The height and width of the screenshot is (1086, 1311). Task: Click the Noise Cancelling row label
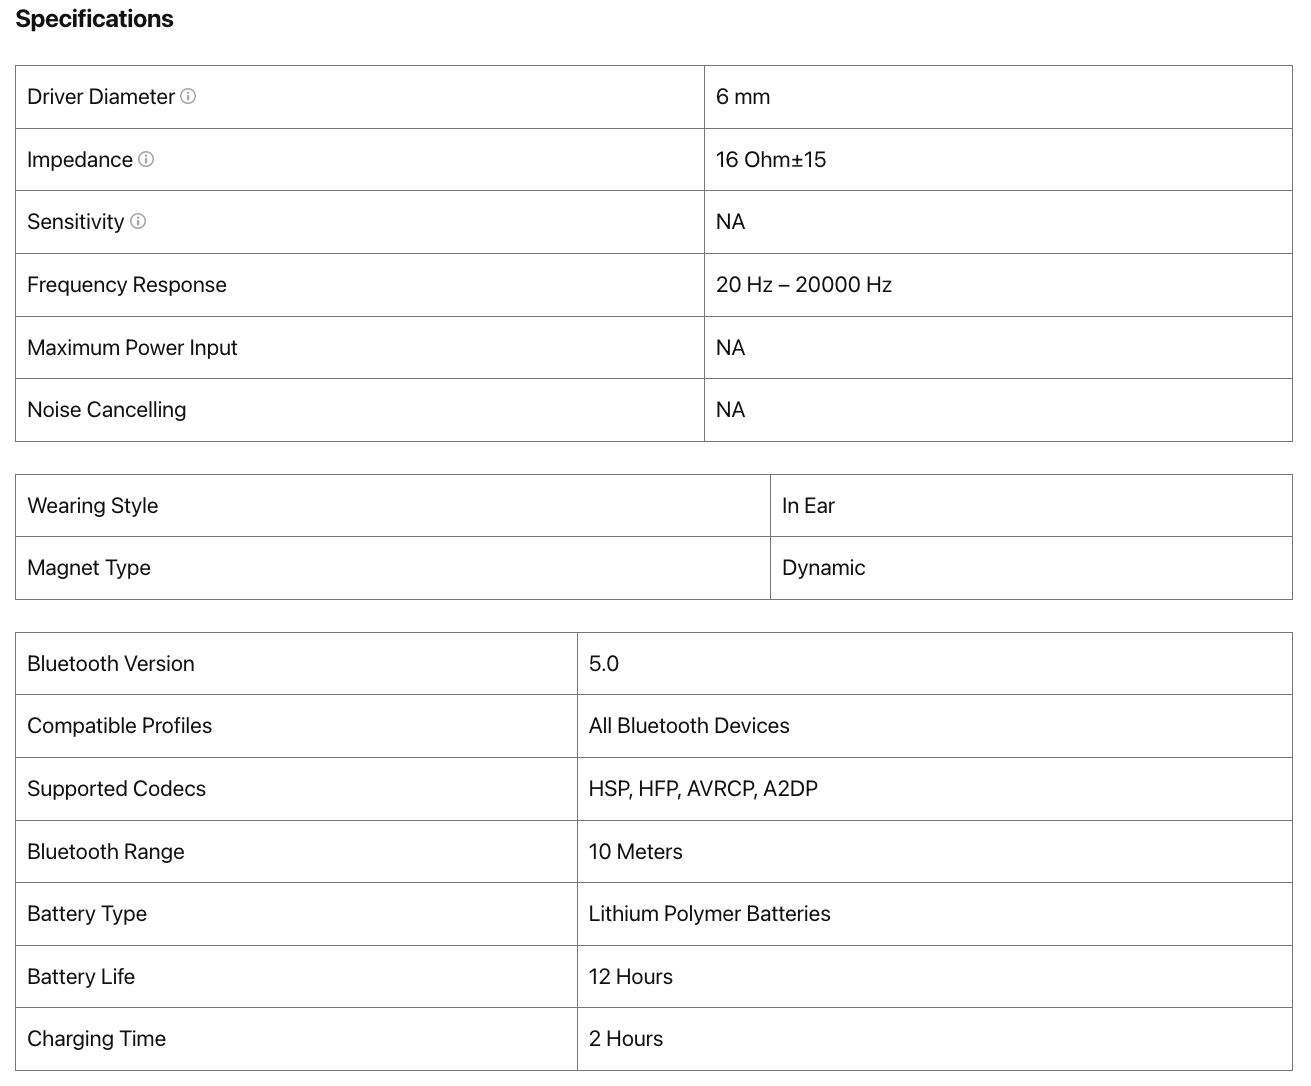107,410
